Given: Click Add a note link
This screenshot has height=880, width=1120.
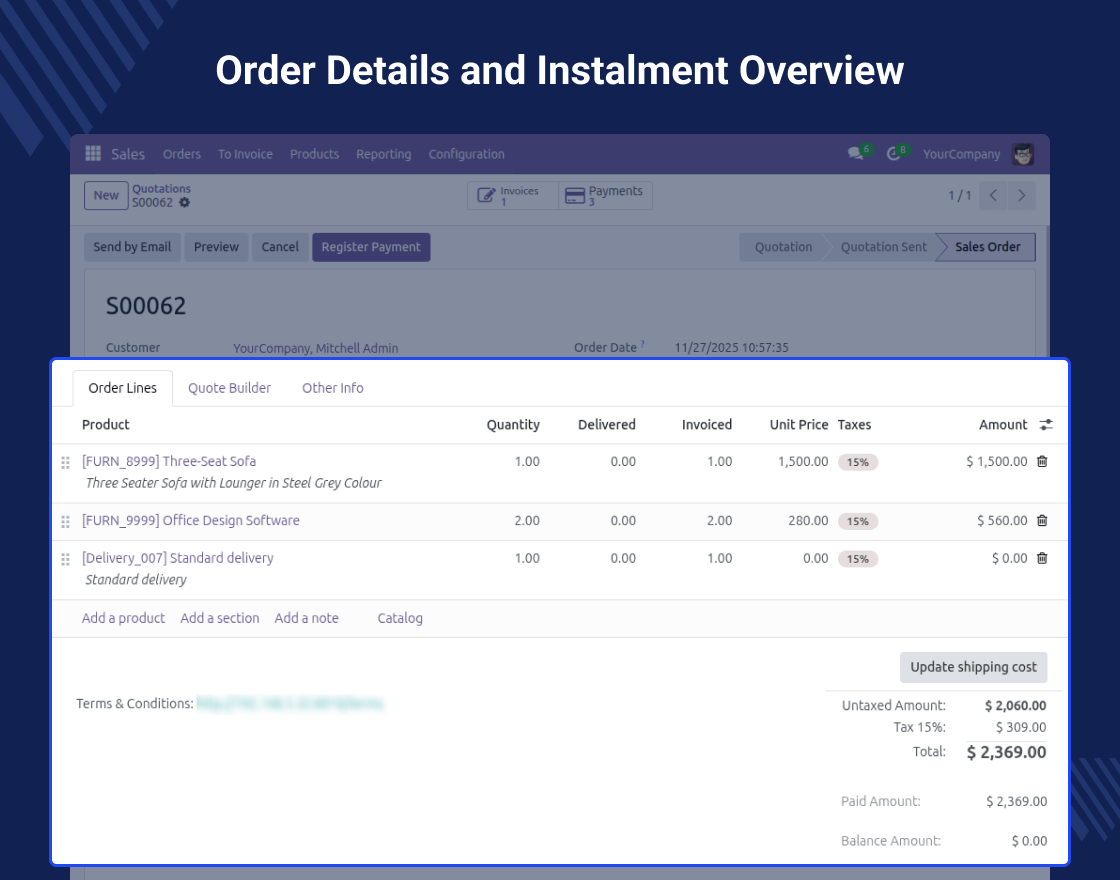Looking at the screenshot, I should (x=306, y=618).
